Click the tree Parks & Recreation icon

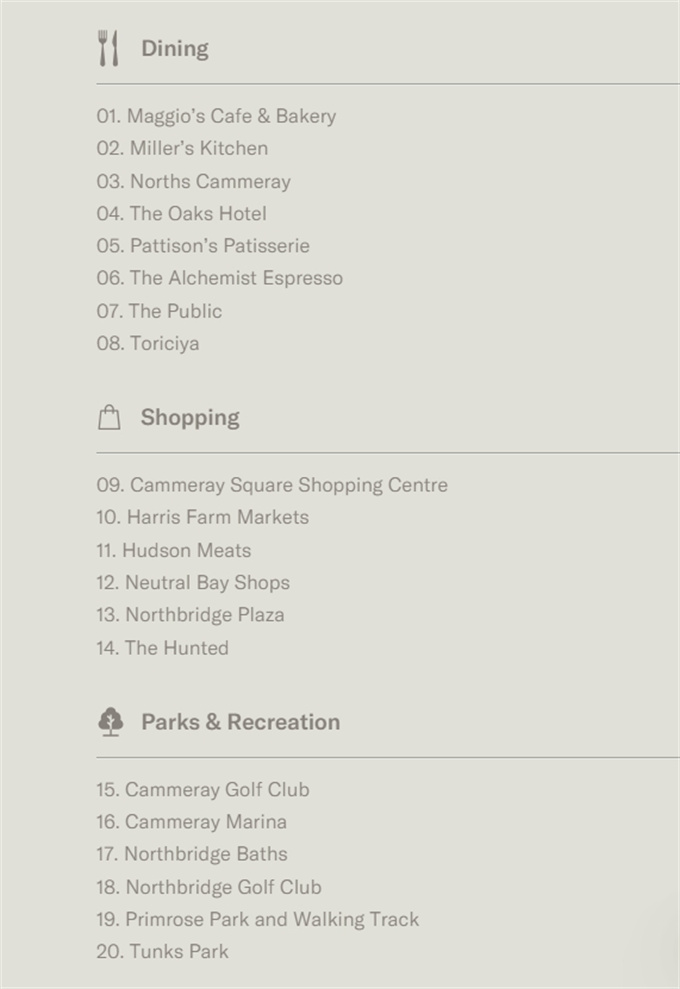click(111, 722)
